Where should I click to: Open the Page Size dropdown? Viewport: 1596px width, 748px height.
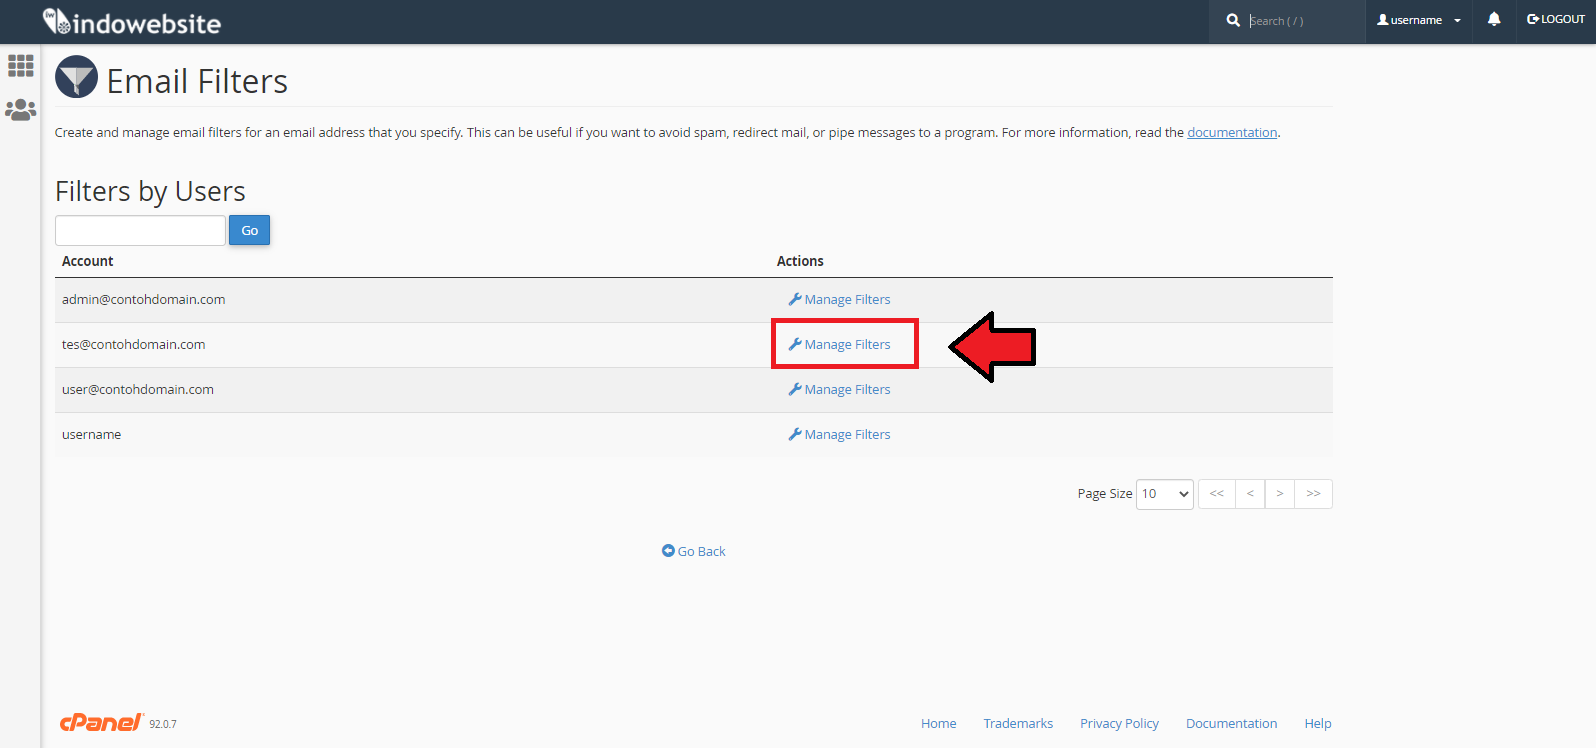[x=1164, y=494]
